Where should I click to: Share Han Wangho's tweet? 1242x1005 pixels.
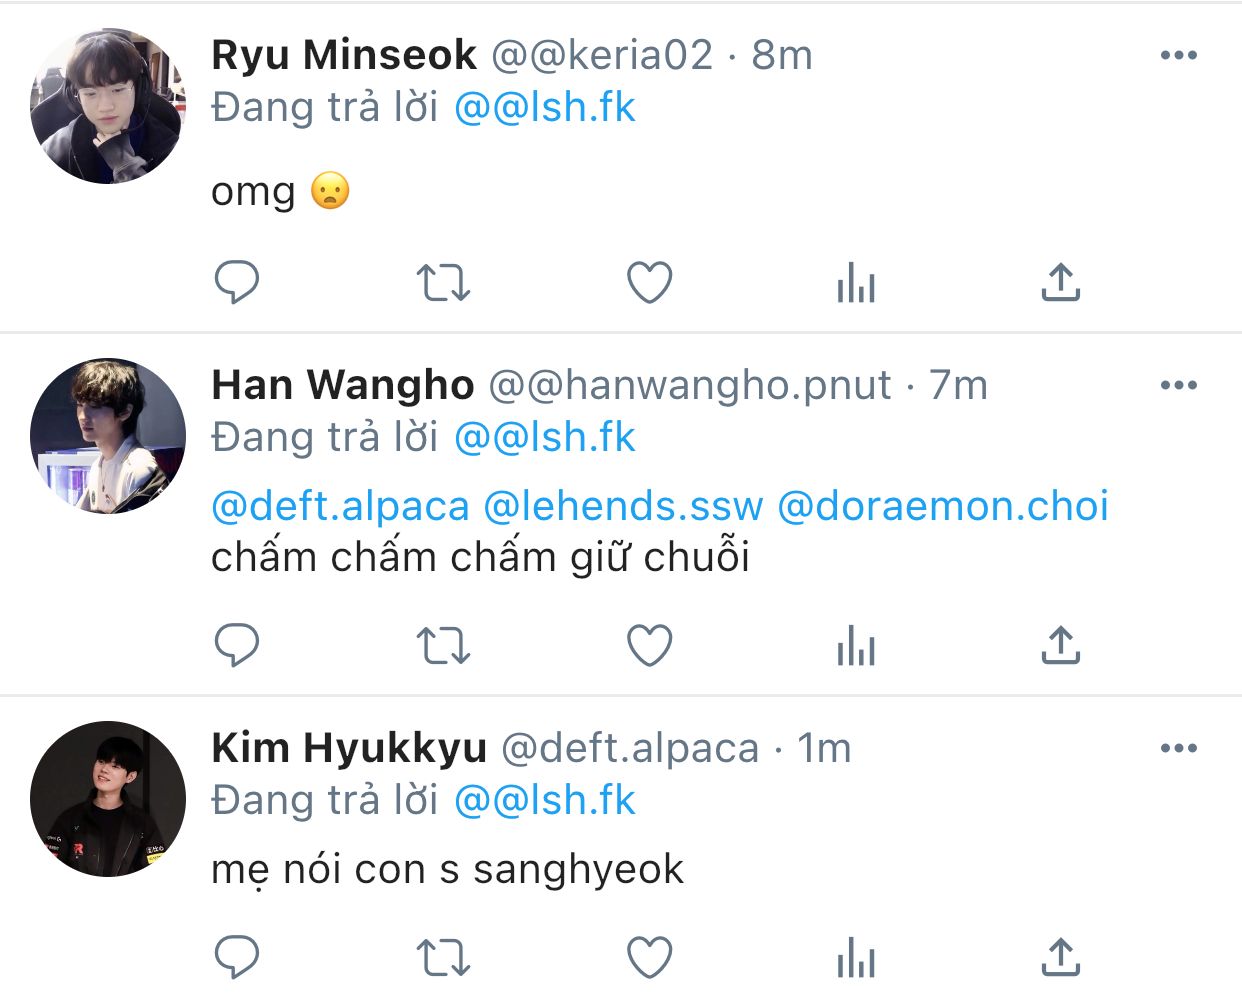click(x=1060, y=645)
